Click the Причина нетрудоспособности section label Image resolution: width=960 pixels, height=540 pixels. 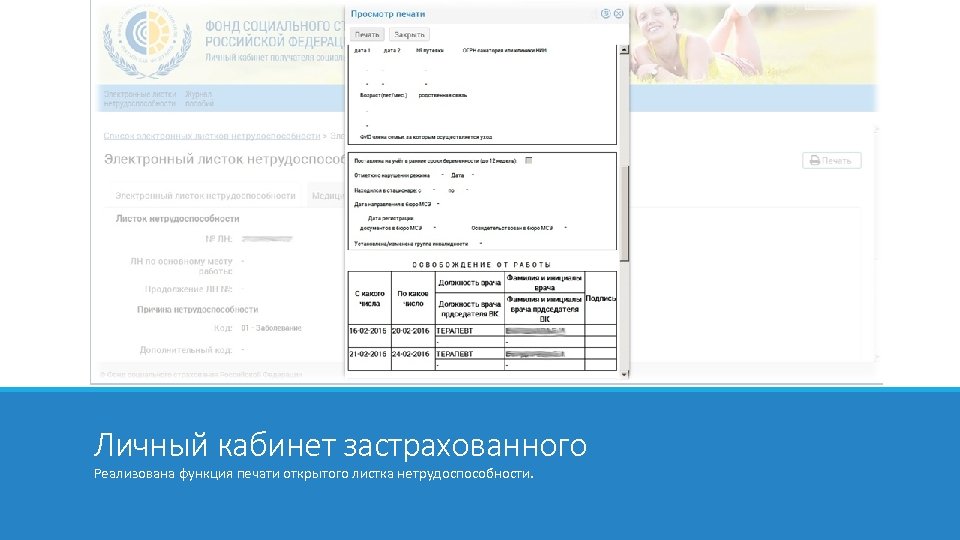197,310
